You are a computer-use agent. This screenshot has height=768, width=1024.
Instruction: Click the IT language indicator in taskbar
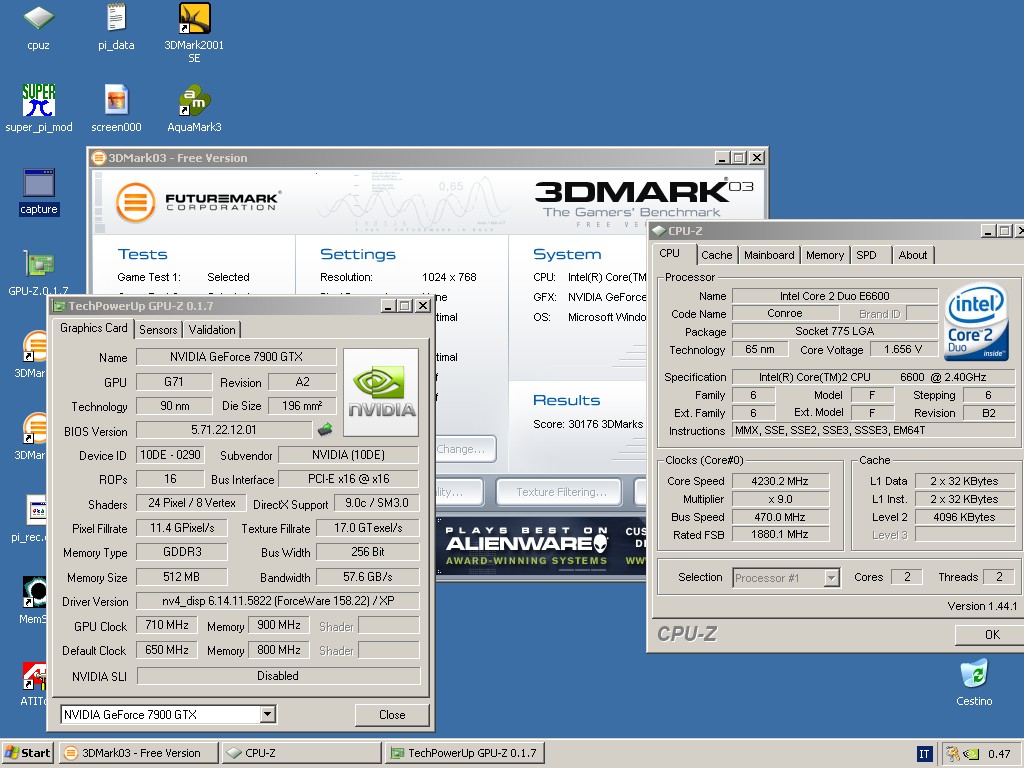pos(923,754)
